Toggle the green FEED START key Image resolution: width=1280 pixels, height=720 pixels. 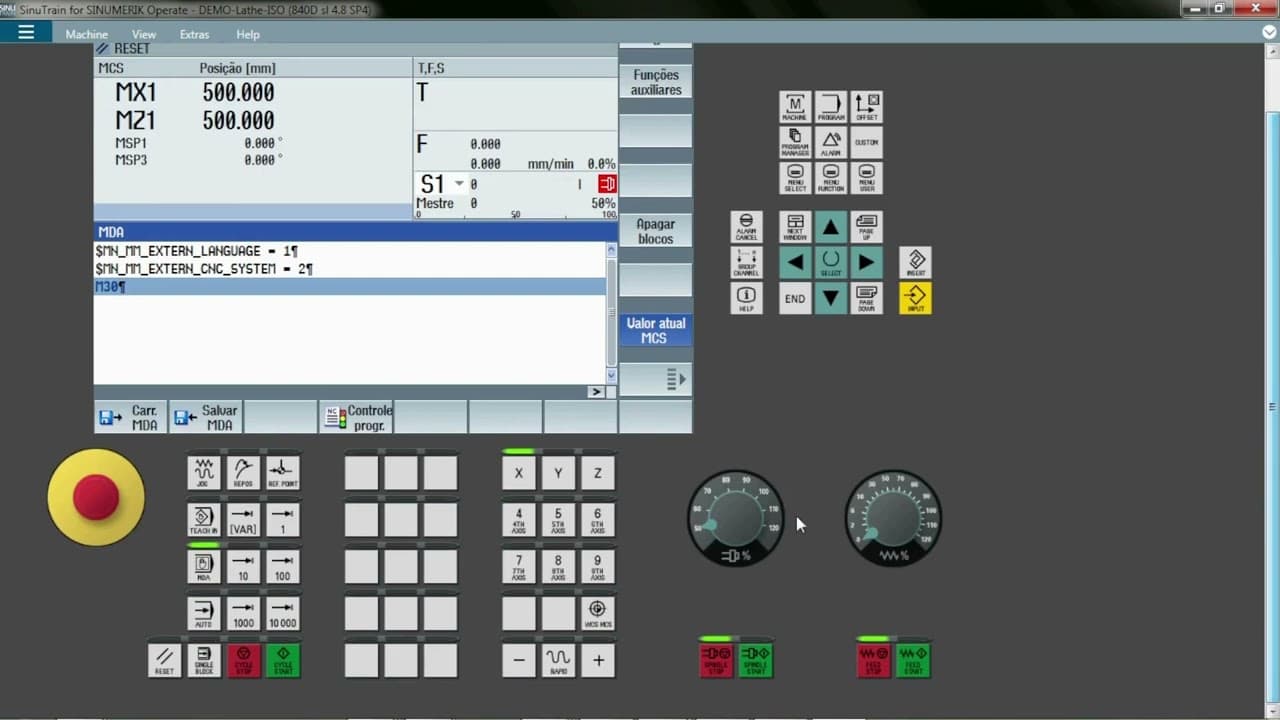tap(913, 661)
